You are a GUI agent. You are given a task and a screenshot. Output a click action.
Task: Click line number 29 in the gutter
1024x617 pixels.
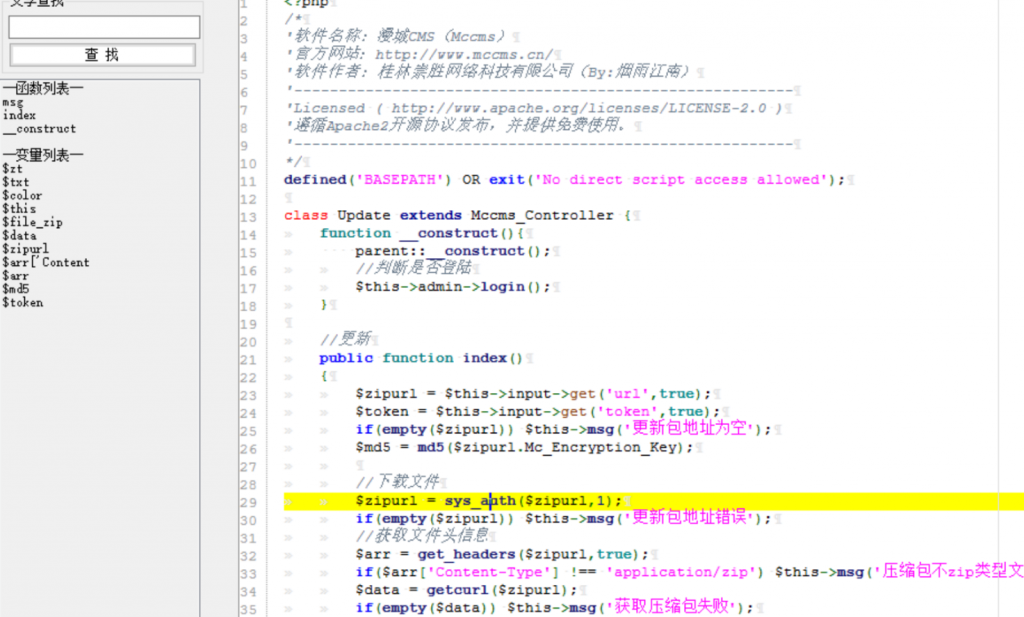coord(248,499)
